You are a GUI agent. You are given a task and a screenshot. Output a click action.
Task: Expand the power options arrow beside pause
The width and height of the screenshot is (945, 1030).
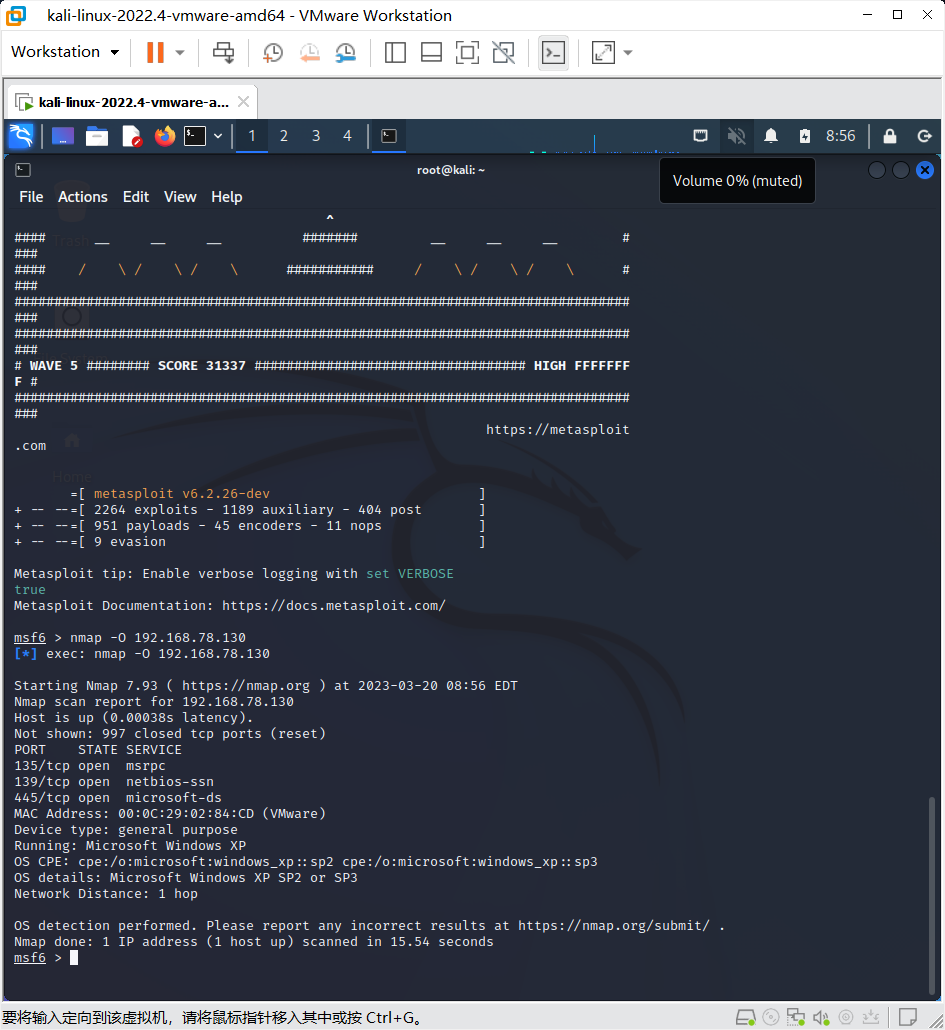pos(180,53)
